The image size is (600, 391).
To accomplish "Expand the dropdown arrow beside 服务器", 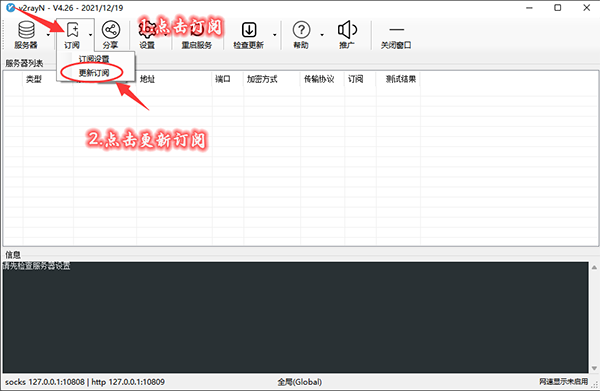I will tap(48, 35).
